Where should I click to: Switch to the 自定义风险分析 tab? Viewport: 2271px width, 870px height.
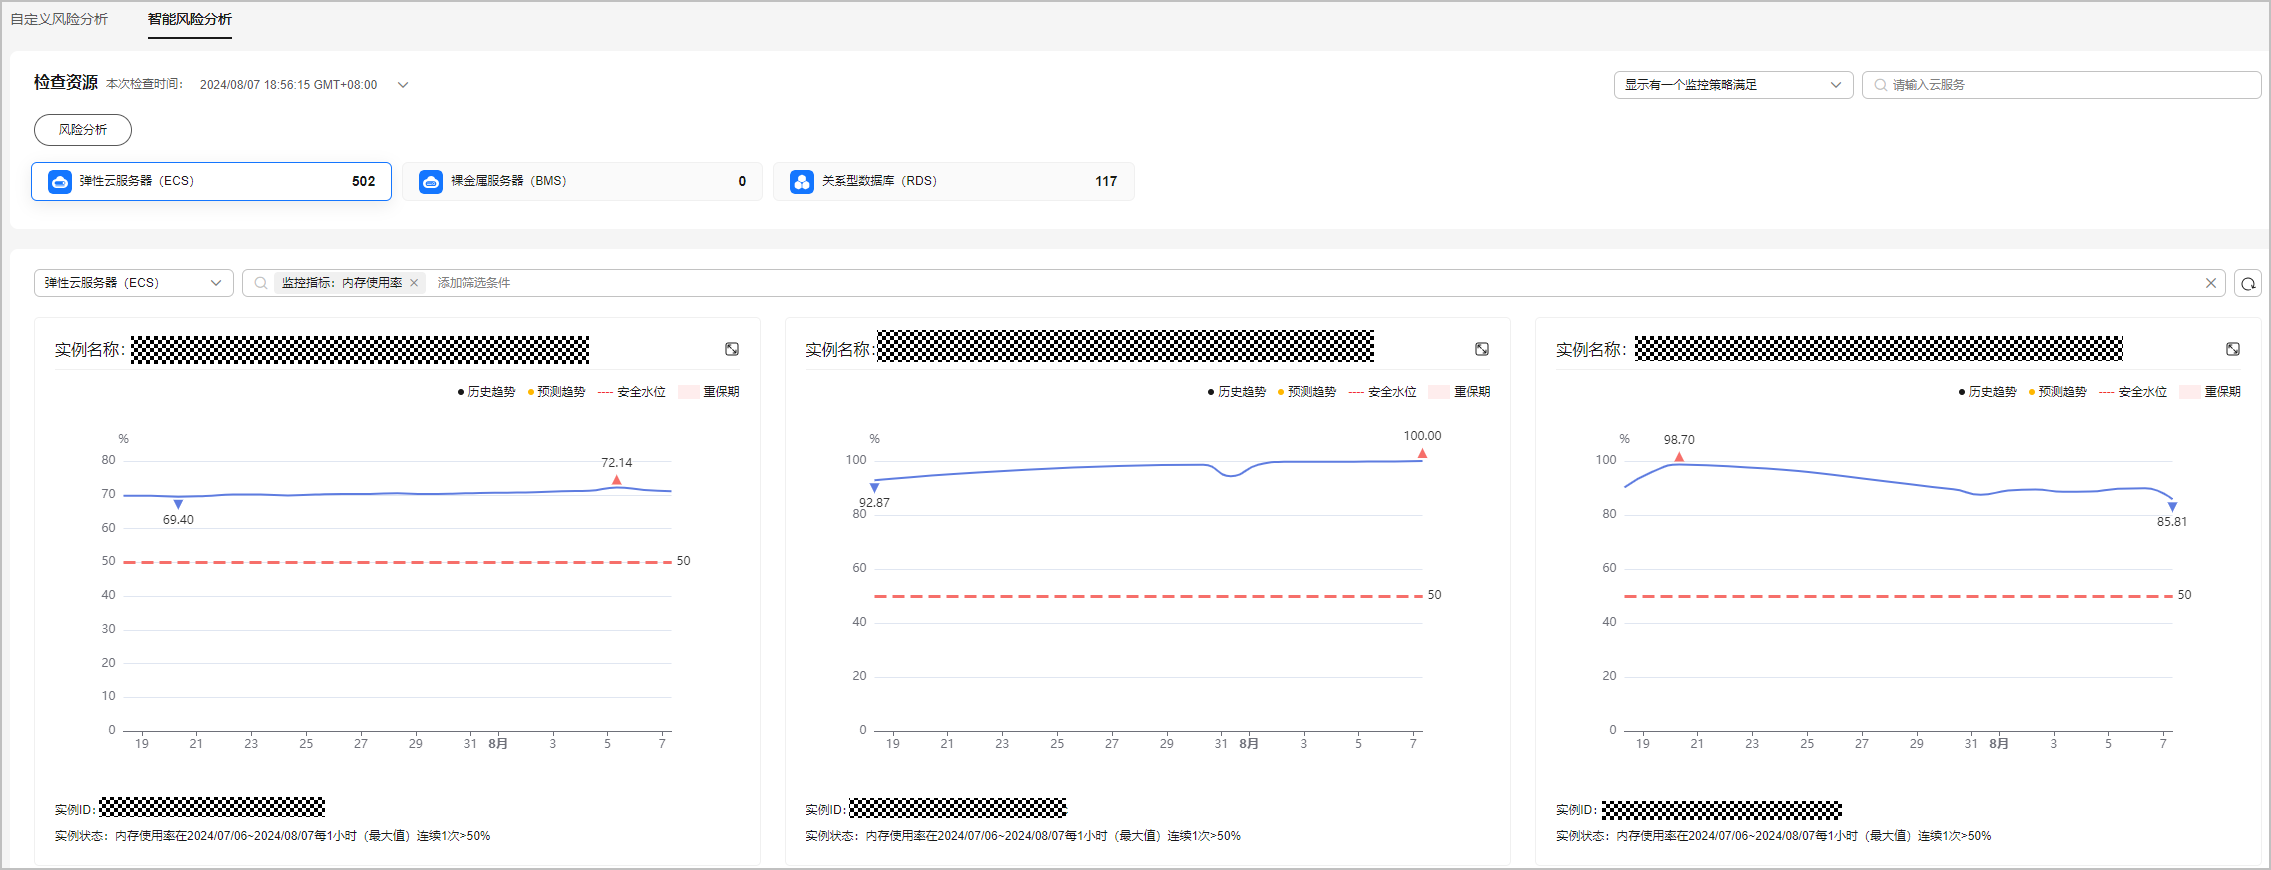(59, 19)
